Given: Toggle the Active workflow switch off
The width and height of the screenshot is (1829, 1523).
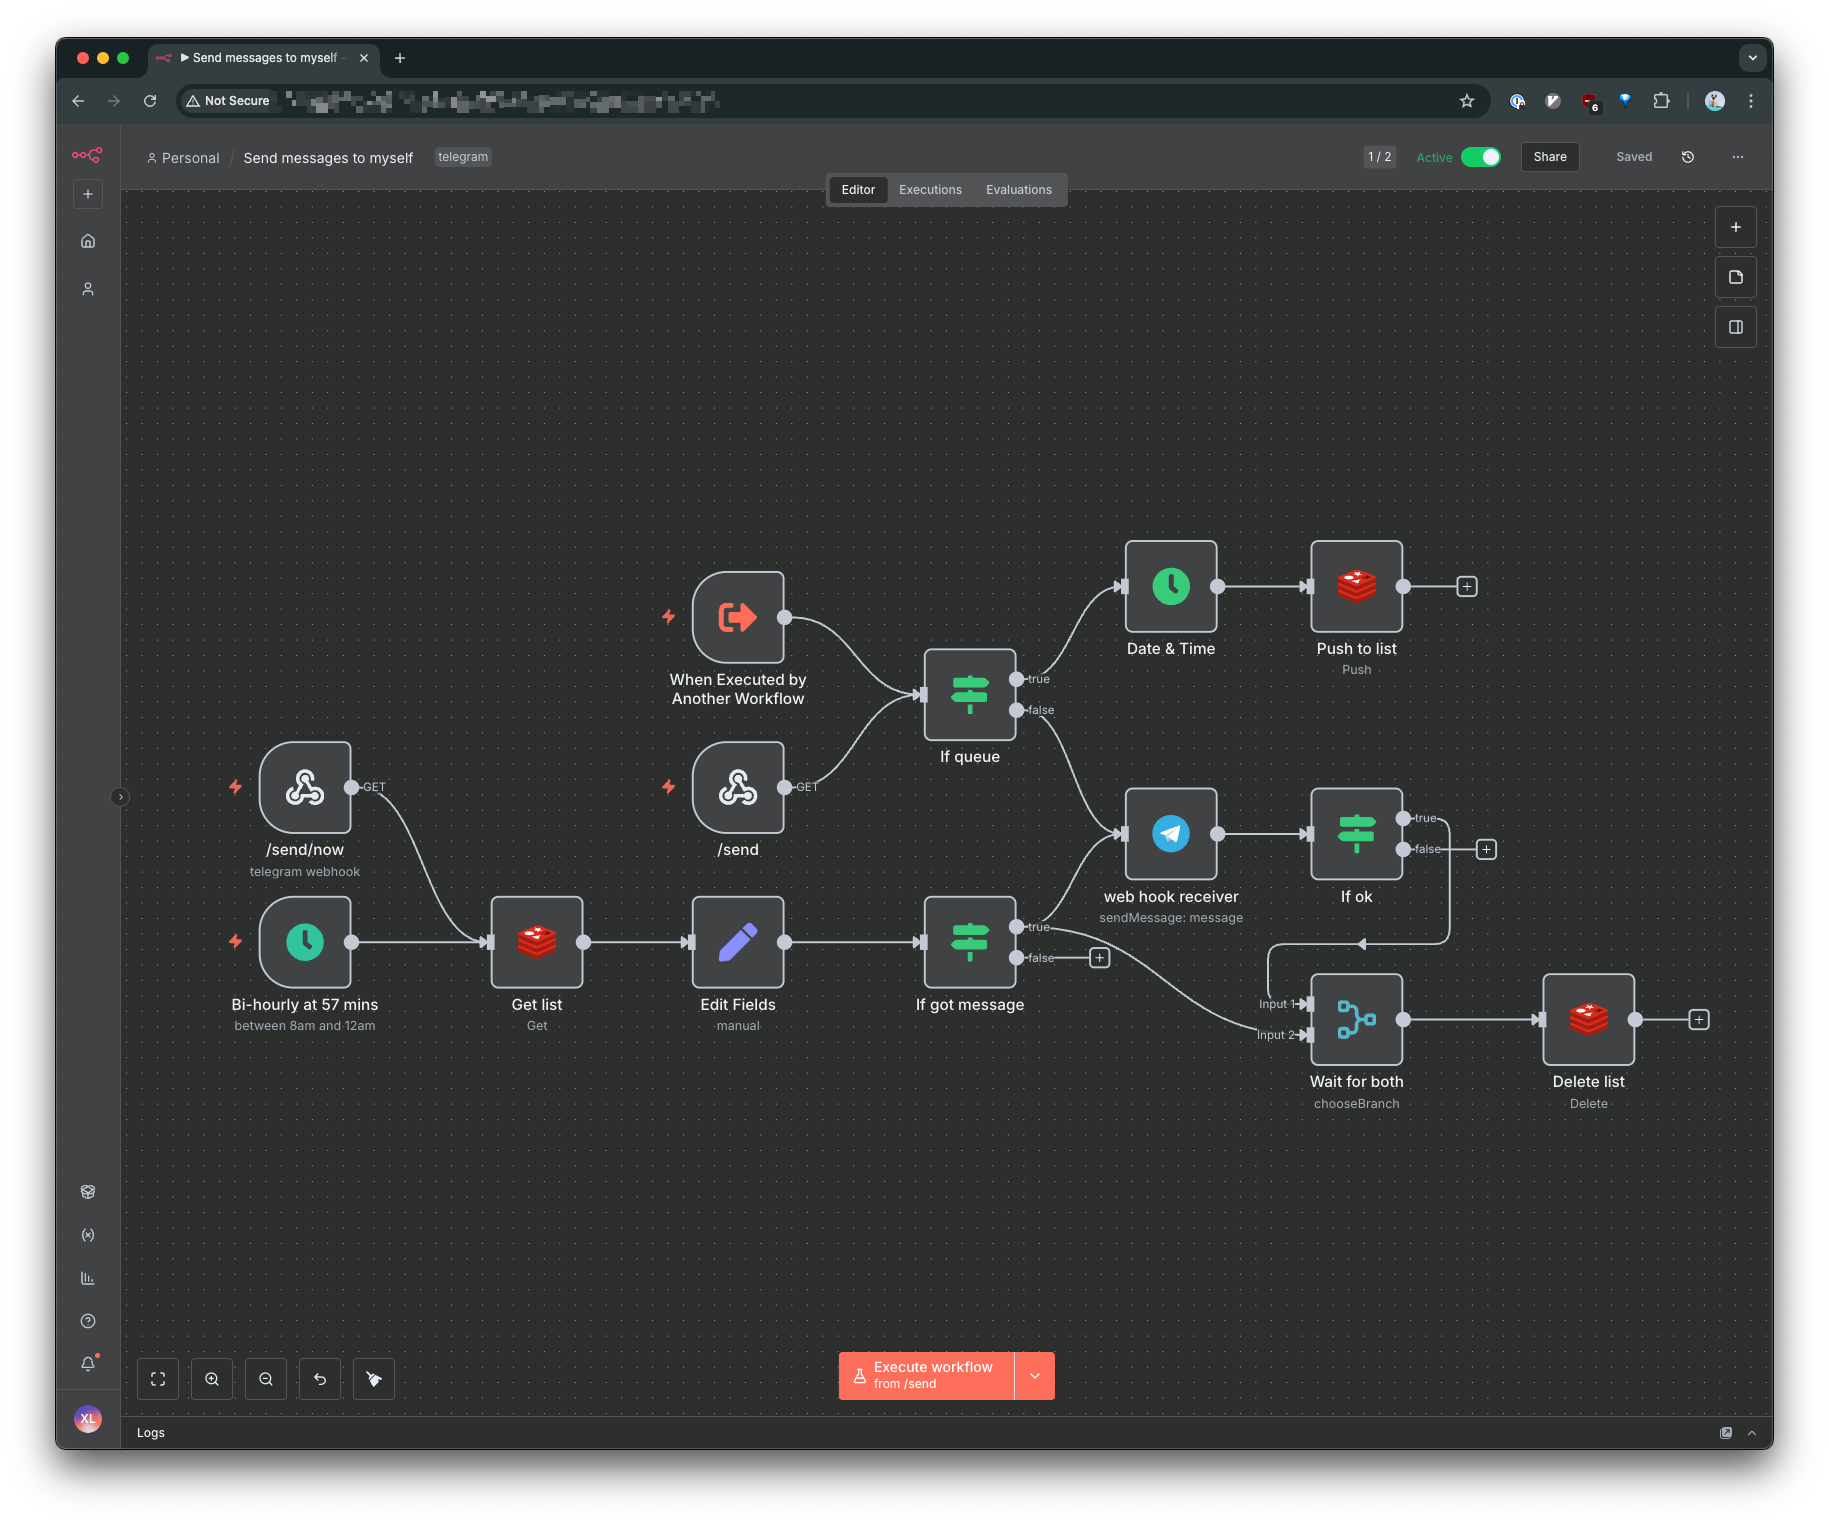Looking at the screenshot, I should [x=1480, y=157].
